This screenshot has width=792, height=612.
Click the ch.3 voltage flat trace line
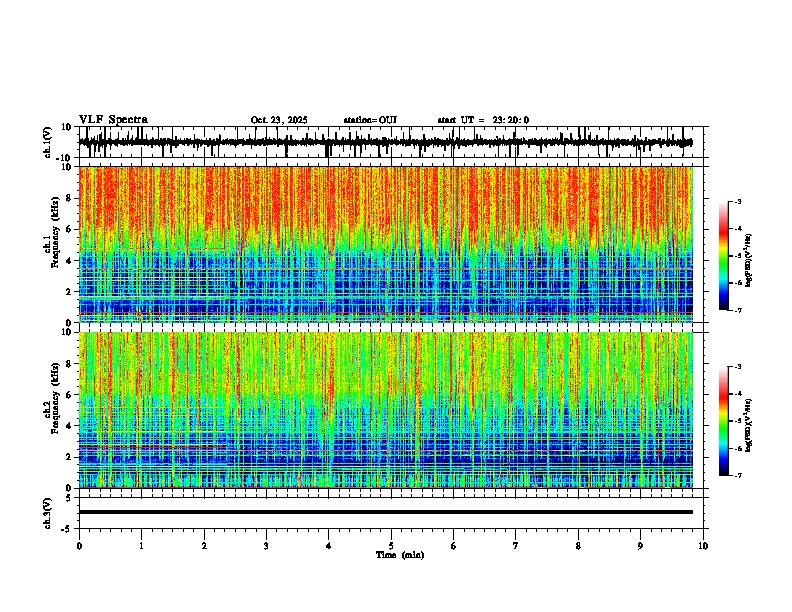click(x=386, y=512)
